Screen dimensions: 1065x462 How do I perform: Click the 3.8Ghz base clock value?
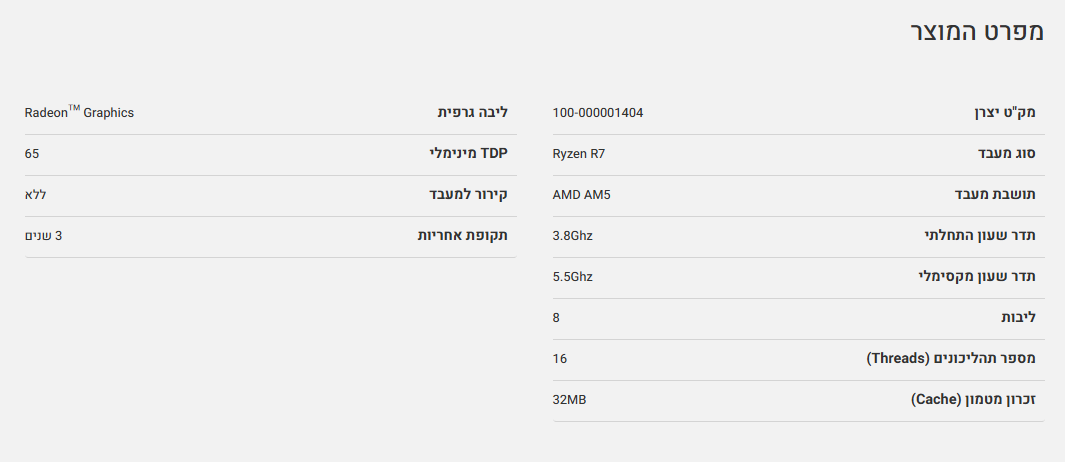pos(573,236)
